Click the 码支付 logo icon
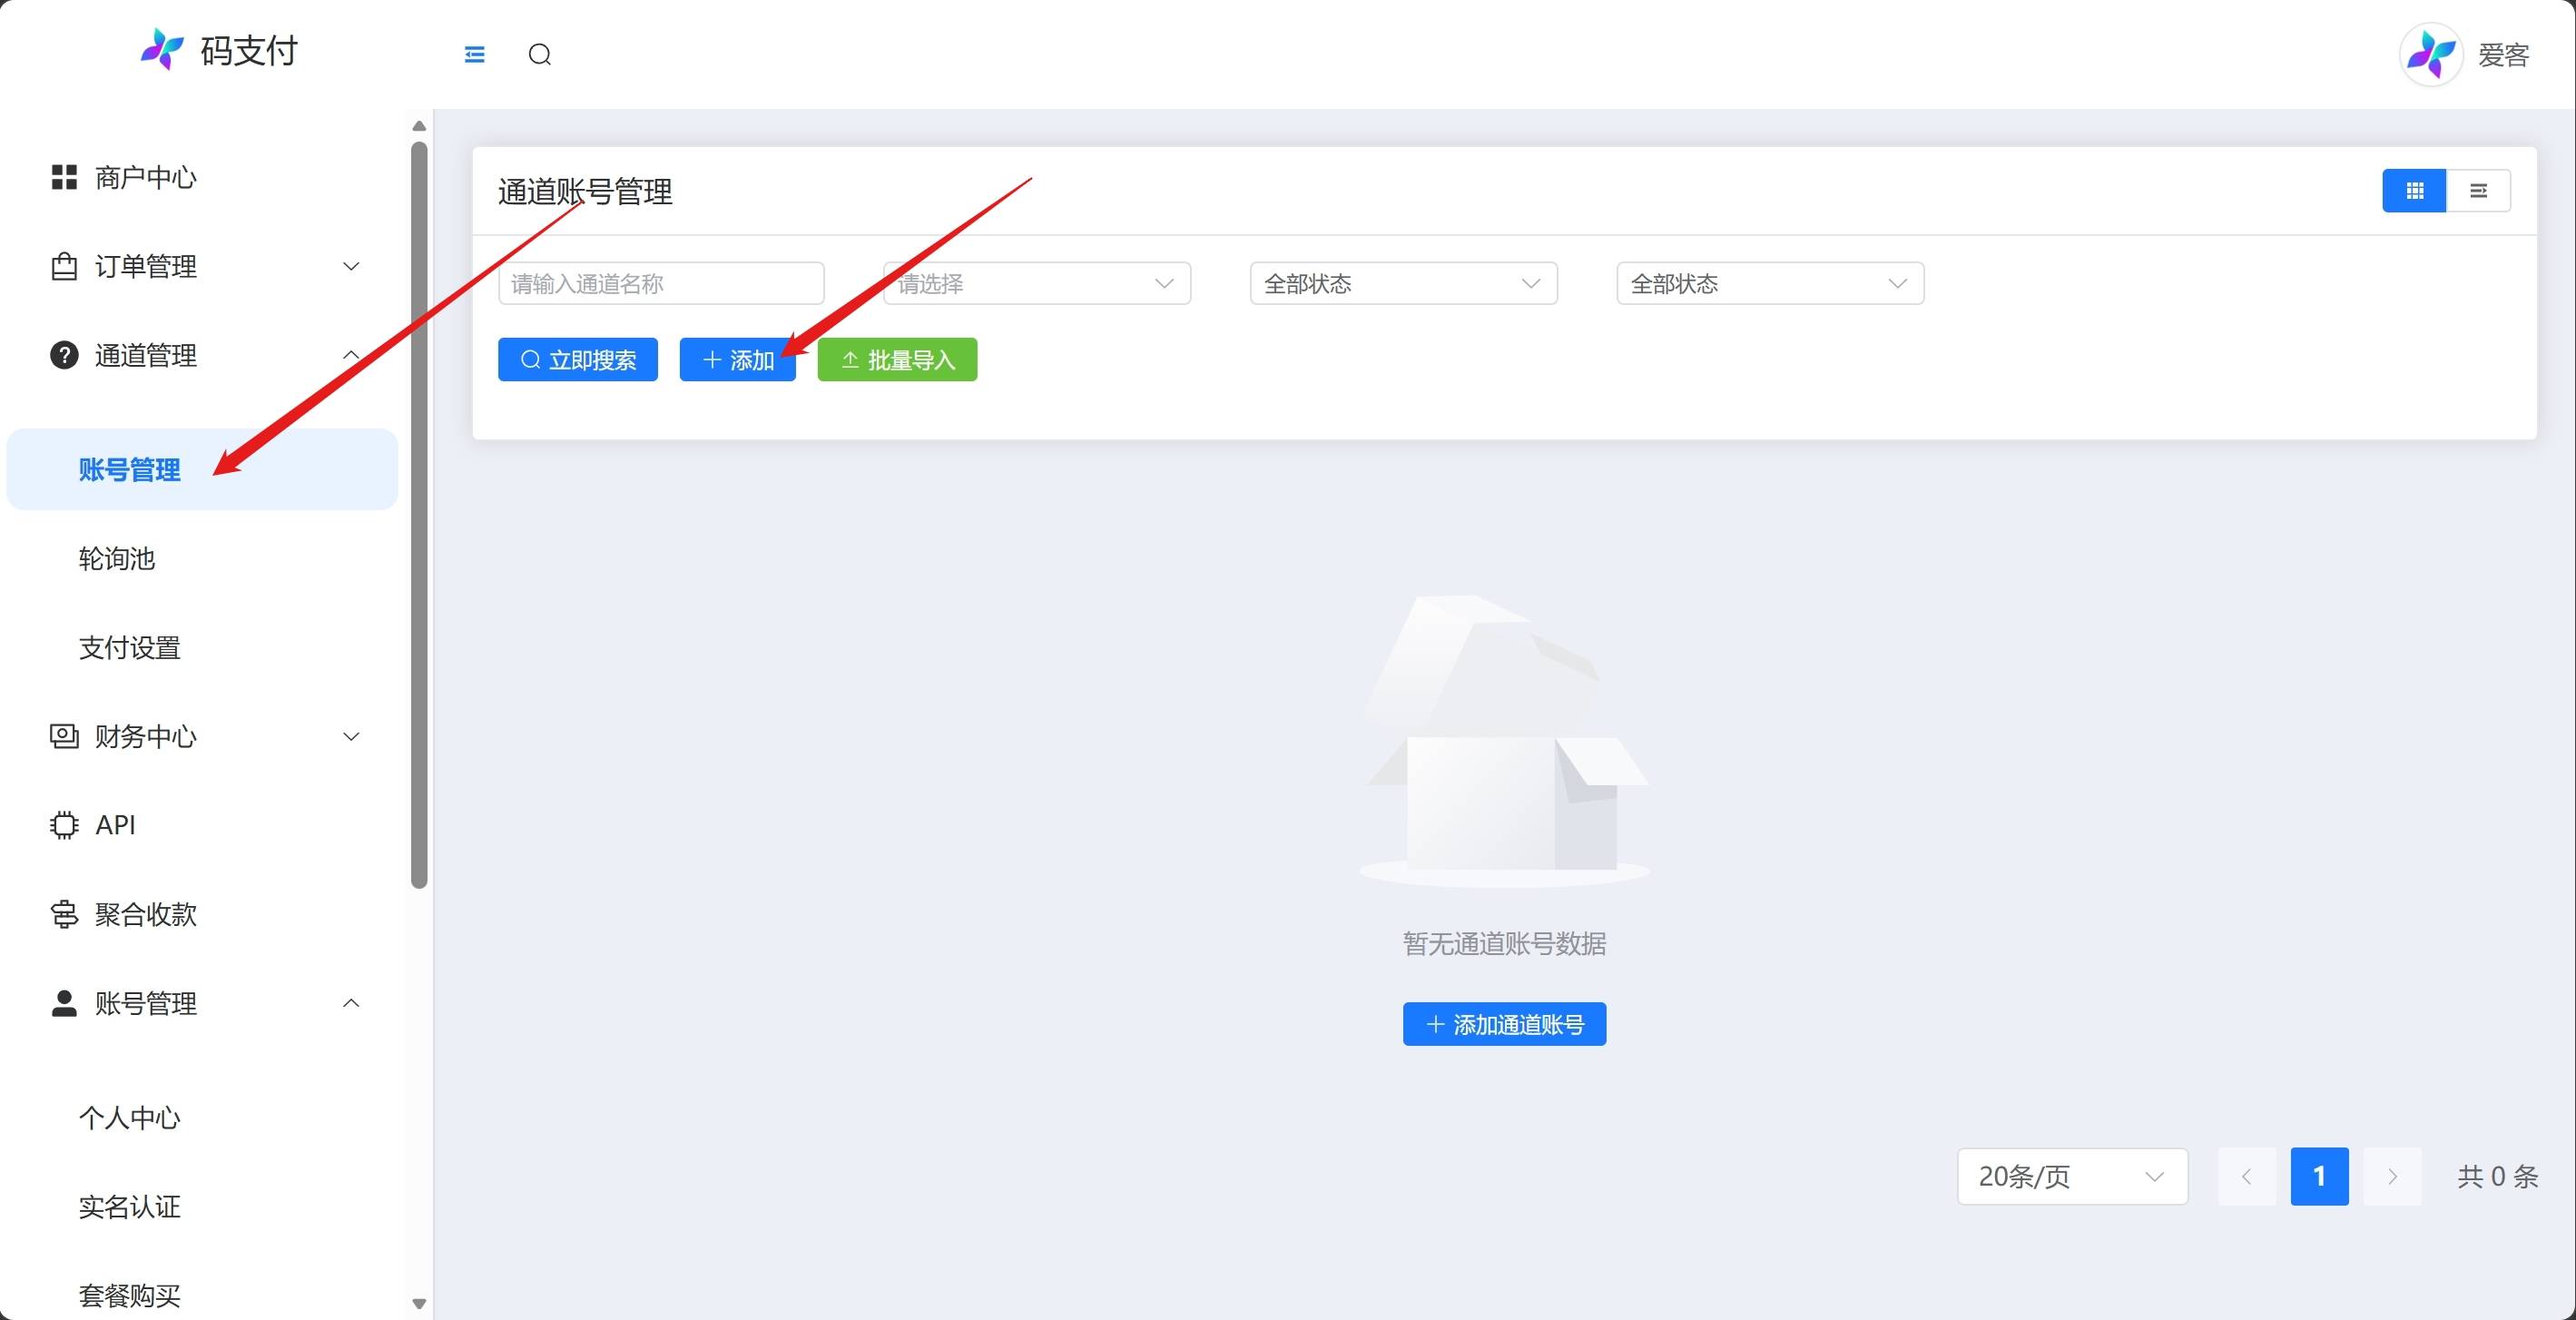 click(x=162, y=49)
